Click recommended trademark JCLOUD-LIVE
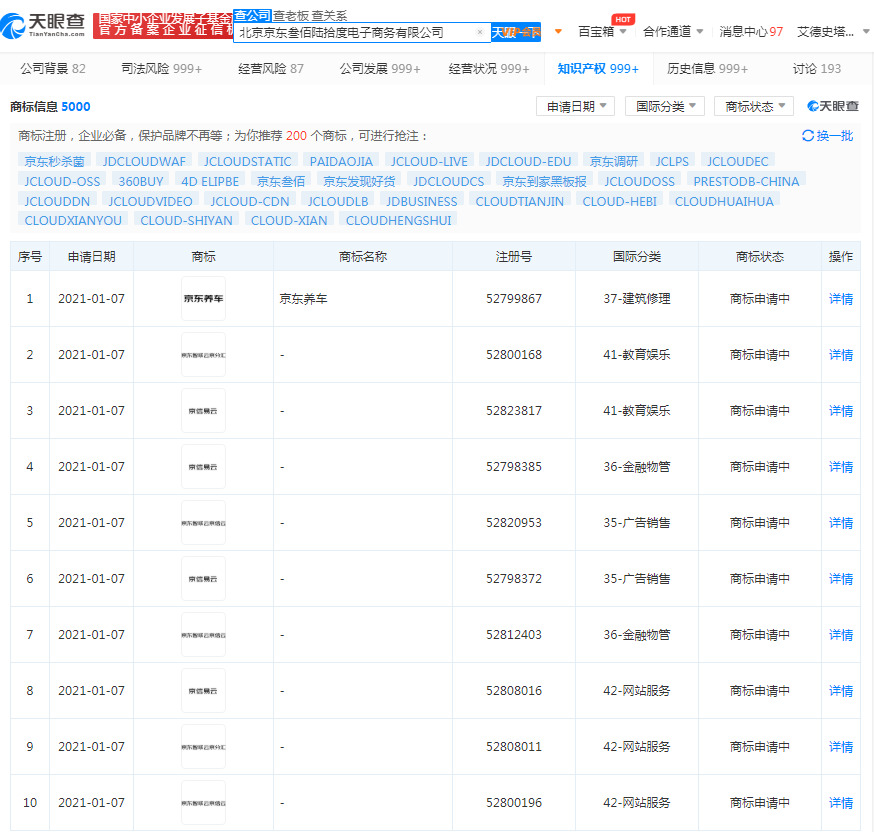The height and width of the screenshot is (832, 874). [429, 161]
